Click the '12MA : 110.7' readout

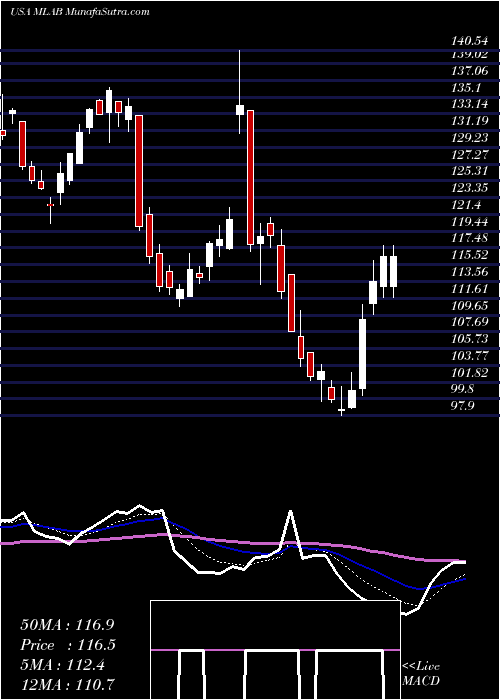(x=68, y=684)
